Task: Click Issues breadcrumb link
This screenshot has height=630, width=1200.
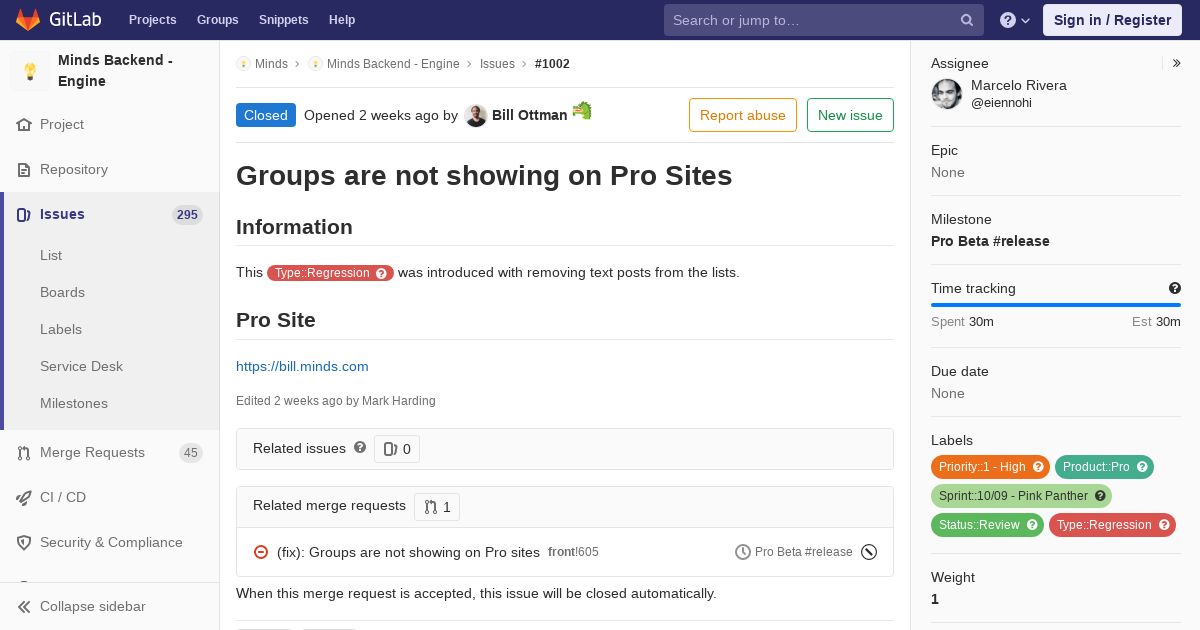Action: pos(497,64)
